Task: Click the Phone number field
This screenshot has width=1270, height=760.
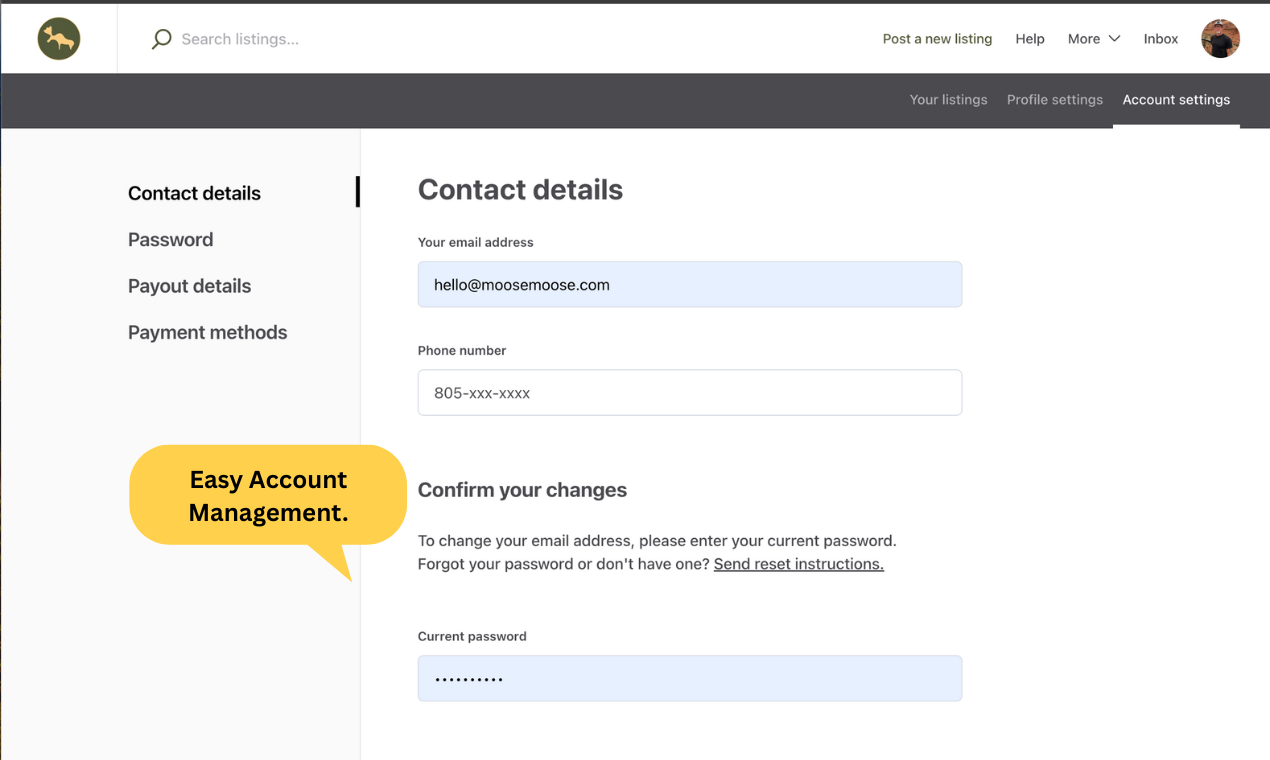Action: point(690,393)
